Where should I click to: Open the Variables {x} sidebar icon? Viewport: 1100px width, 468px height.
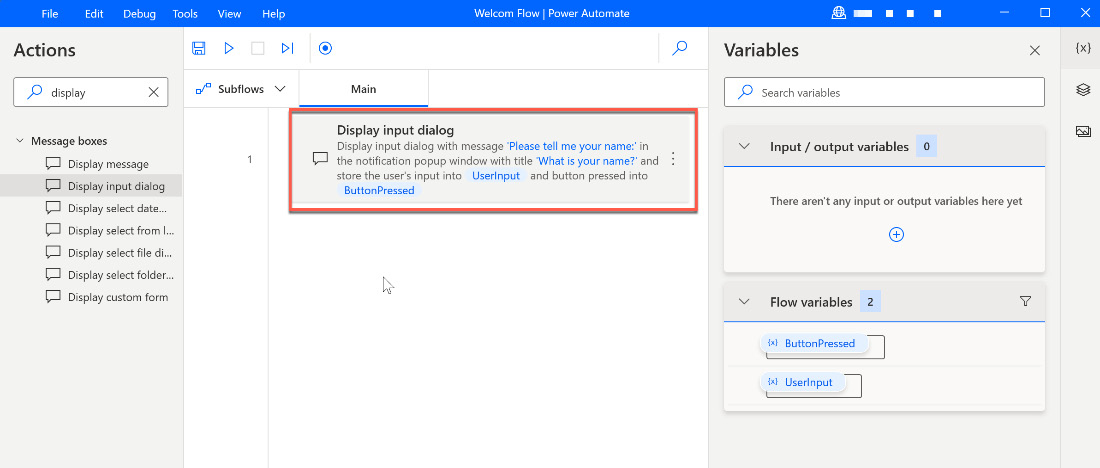click(1083, 48)
